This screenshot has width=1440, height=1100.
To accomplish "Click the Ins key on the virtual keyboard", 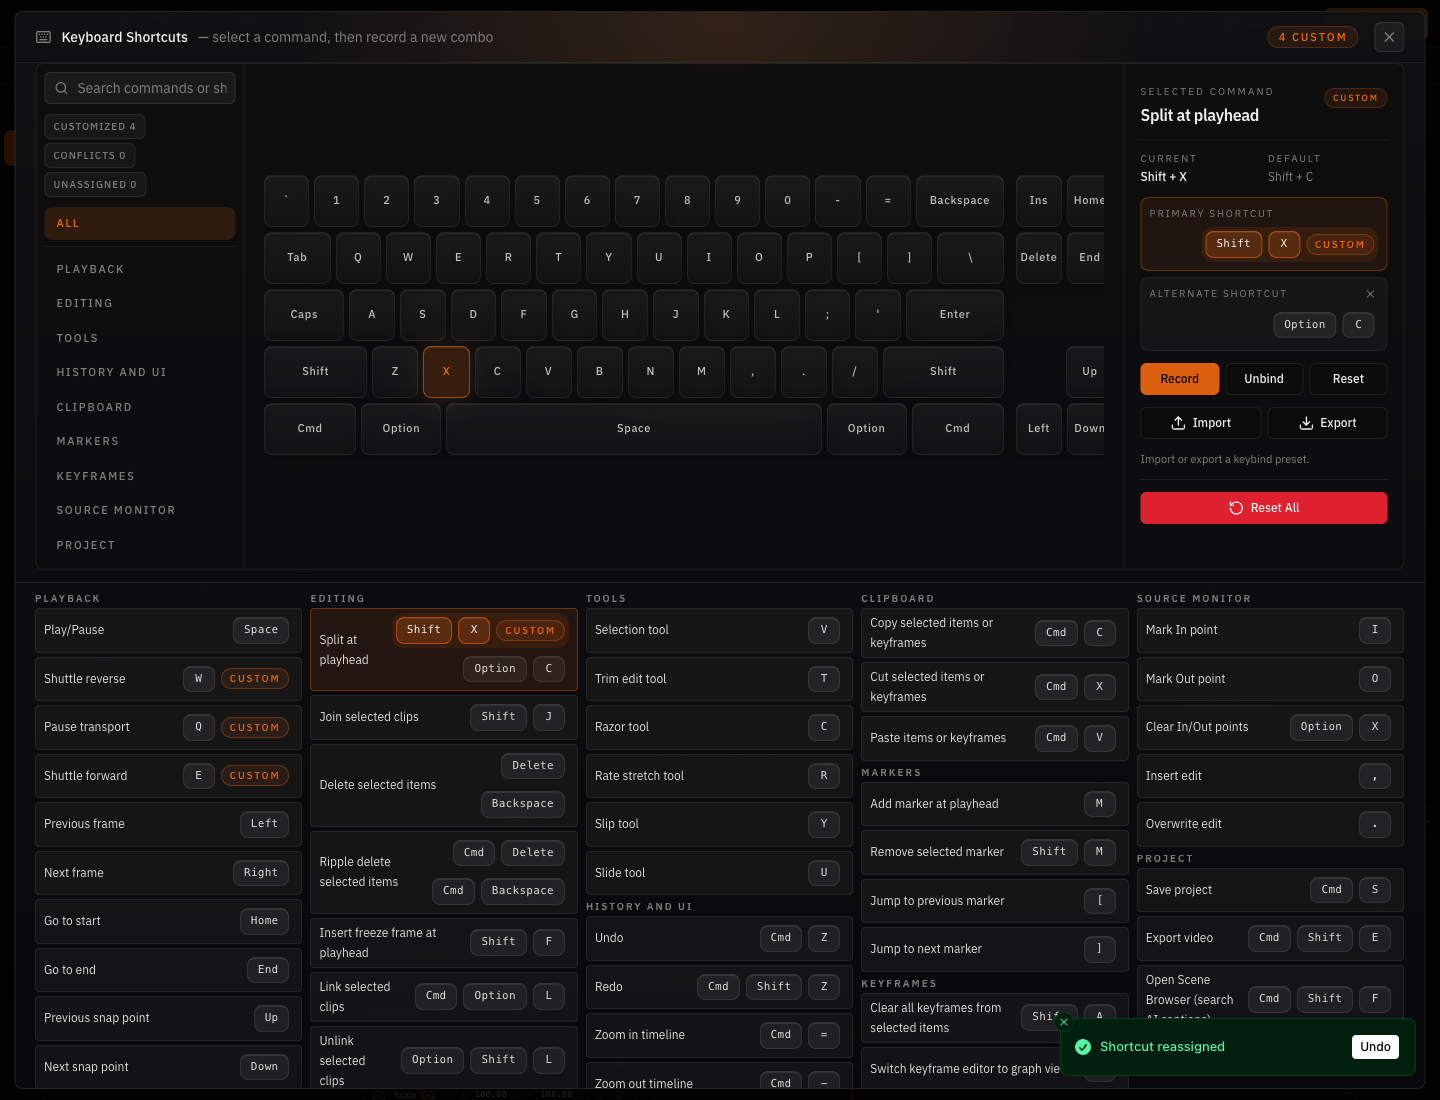I will coord(1039,200).
